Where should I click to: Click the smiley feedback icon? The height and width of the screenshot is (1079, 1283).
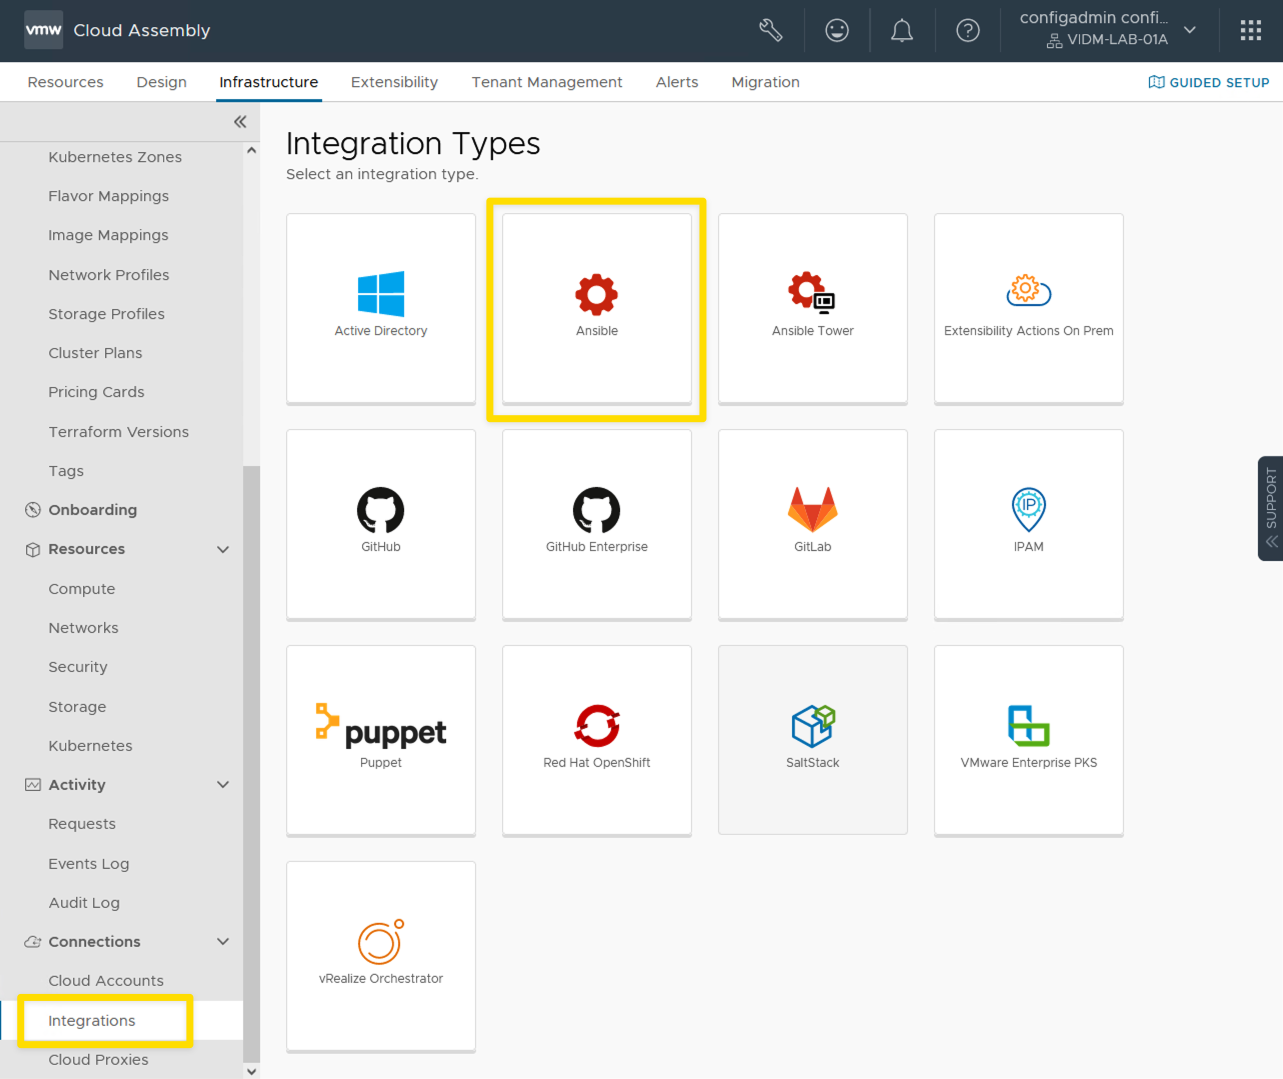837,31
